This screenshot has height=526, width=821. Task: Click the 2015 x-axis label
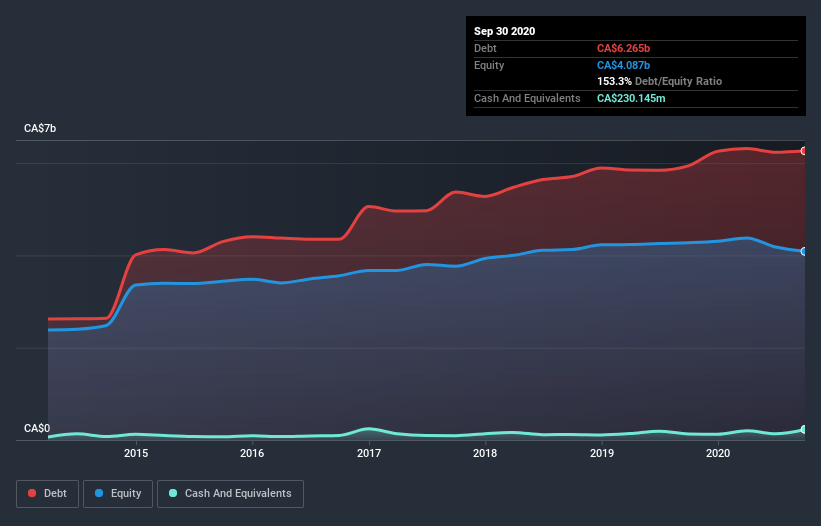pyautogui.click(x=136, y=453)
